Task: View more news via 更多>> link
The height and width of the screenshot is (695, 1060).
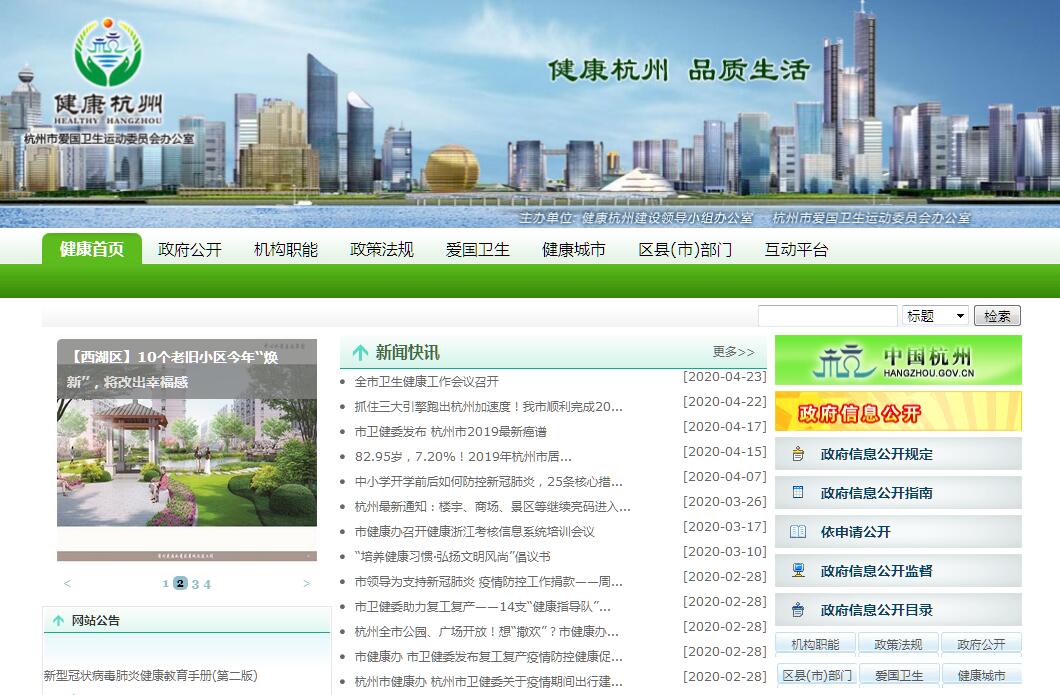Action: click(733, 352)
